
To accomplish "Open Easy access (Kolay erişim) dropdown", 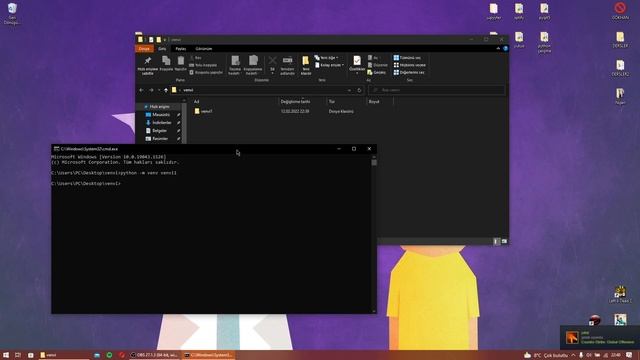I will tap(329, 65).
